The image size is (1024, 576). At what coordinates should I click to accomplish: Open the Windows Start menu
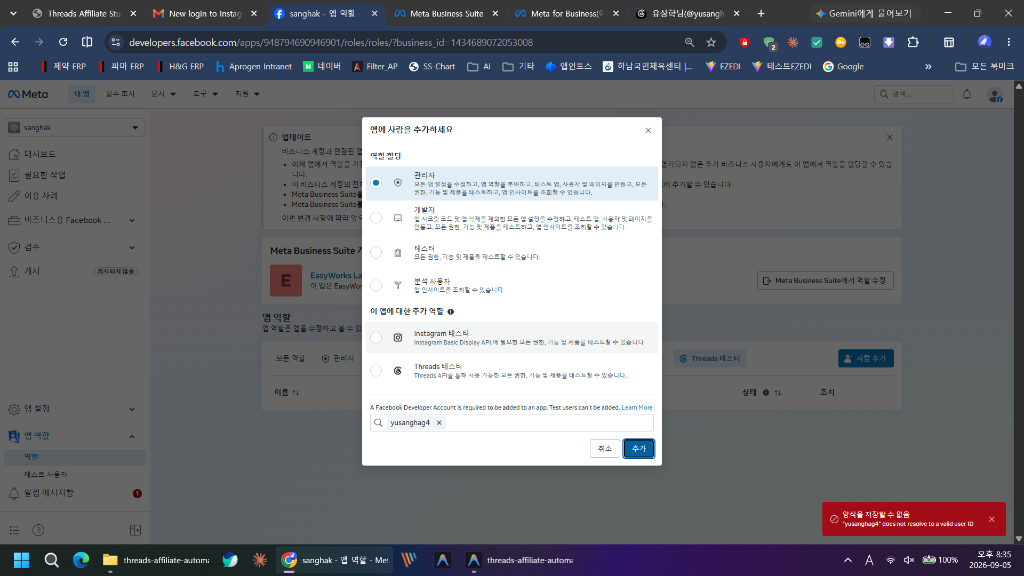pyautogui.click(x=22, y=560)
